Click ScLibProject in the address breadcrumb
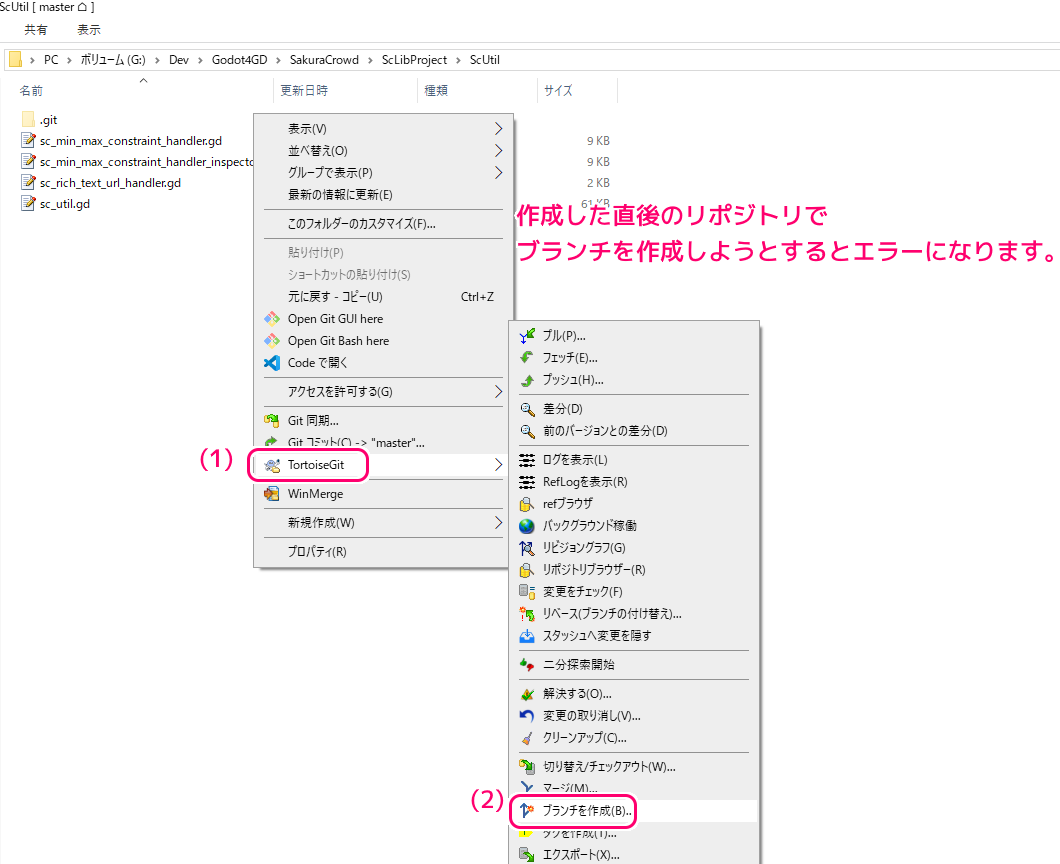 click(x=417, y=60)
